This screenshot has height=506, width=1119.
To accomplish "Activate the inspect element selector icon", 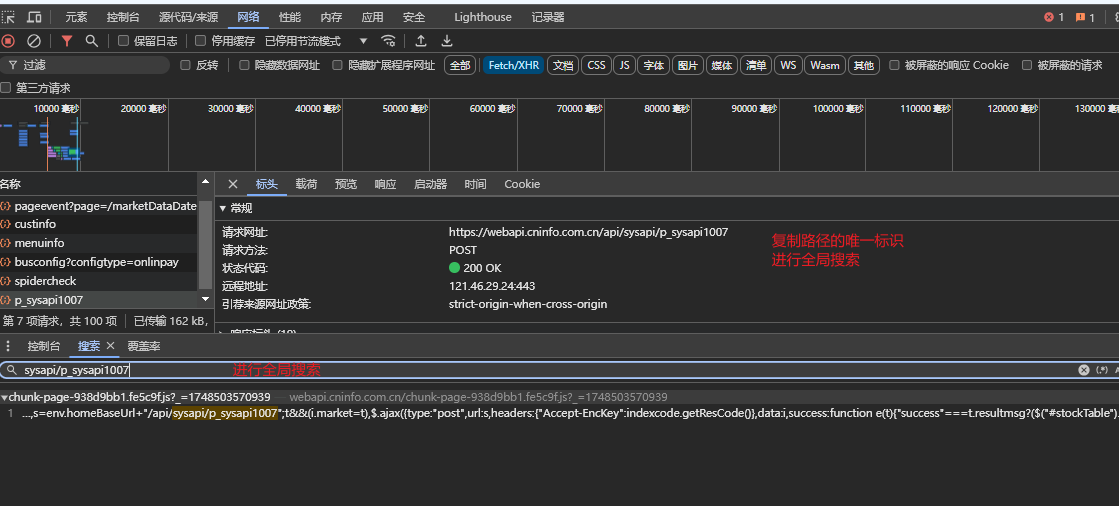I will tap(8, 17).
